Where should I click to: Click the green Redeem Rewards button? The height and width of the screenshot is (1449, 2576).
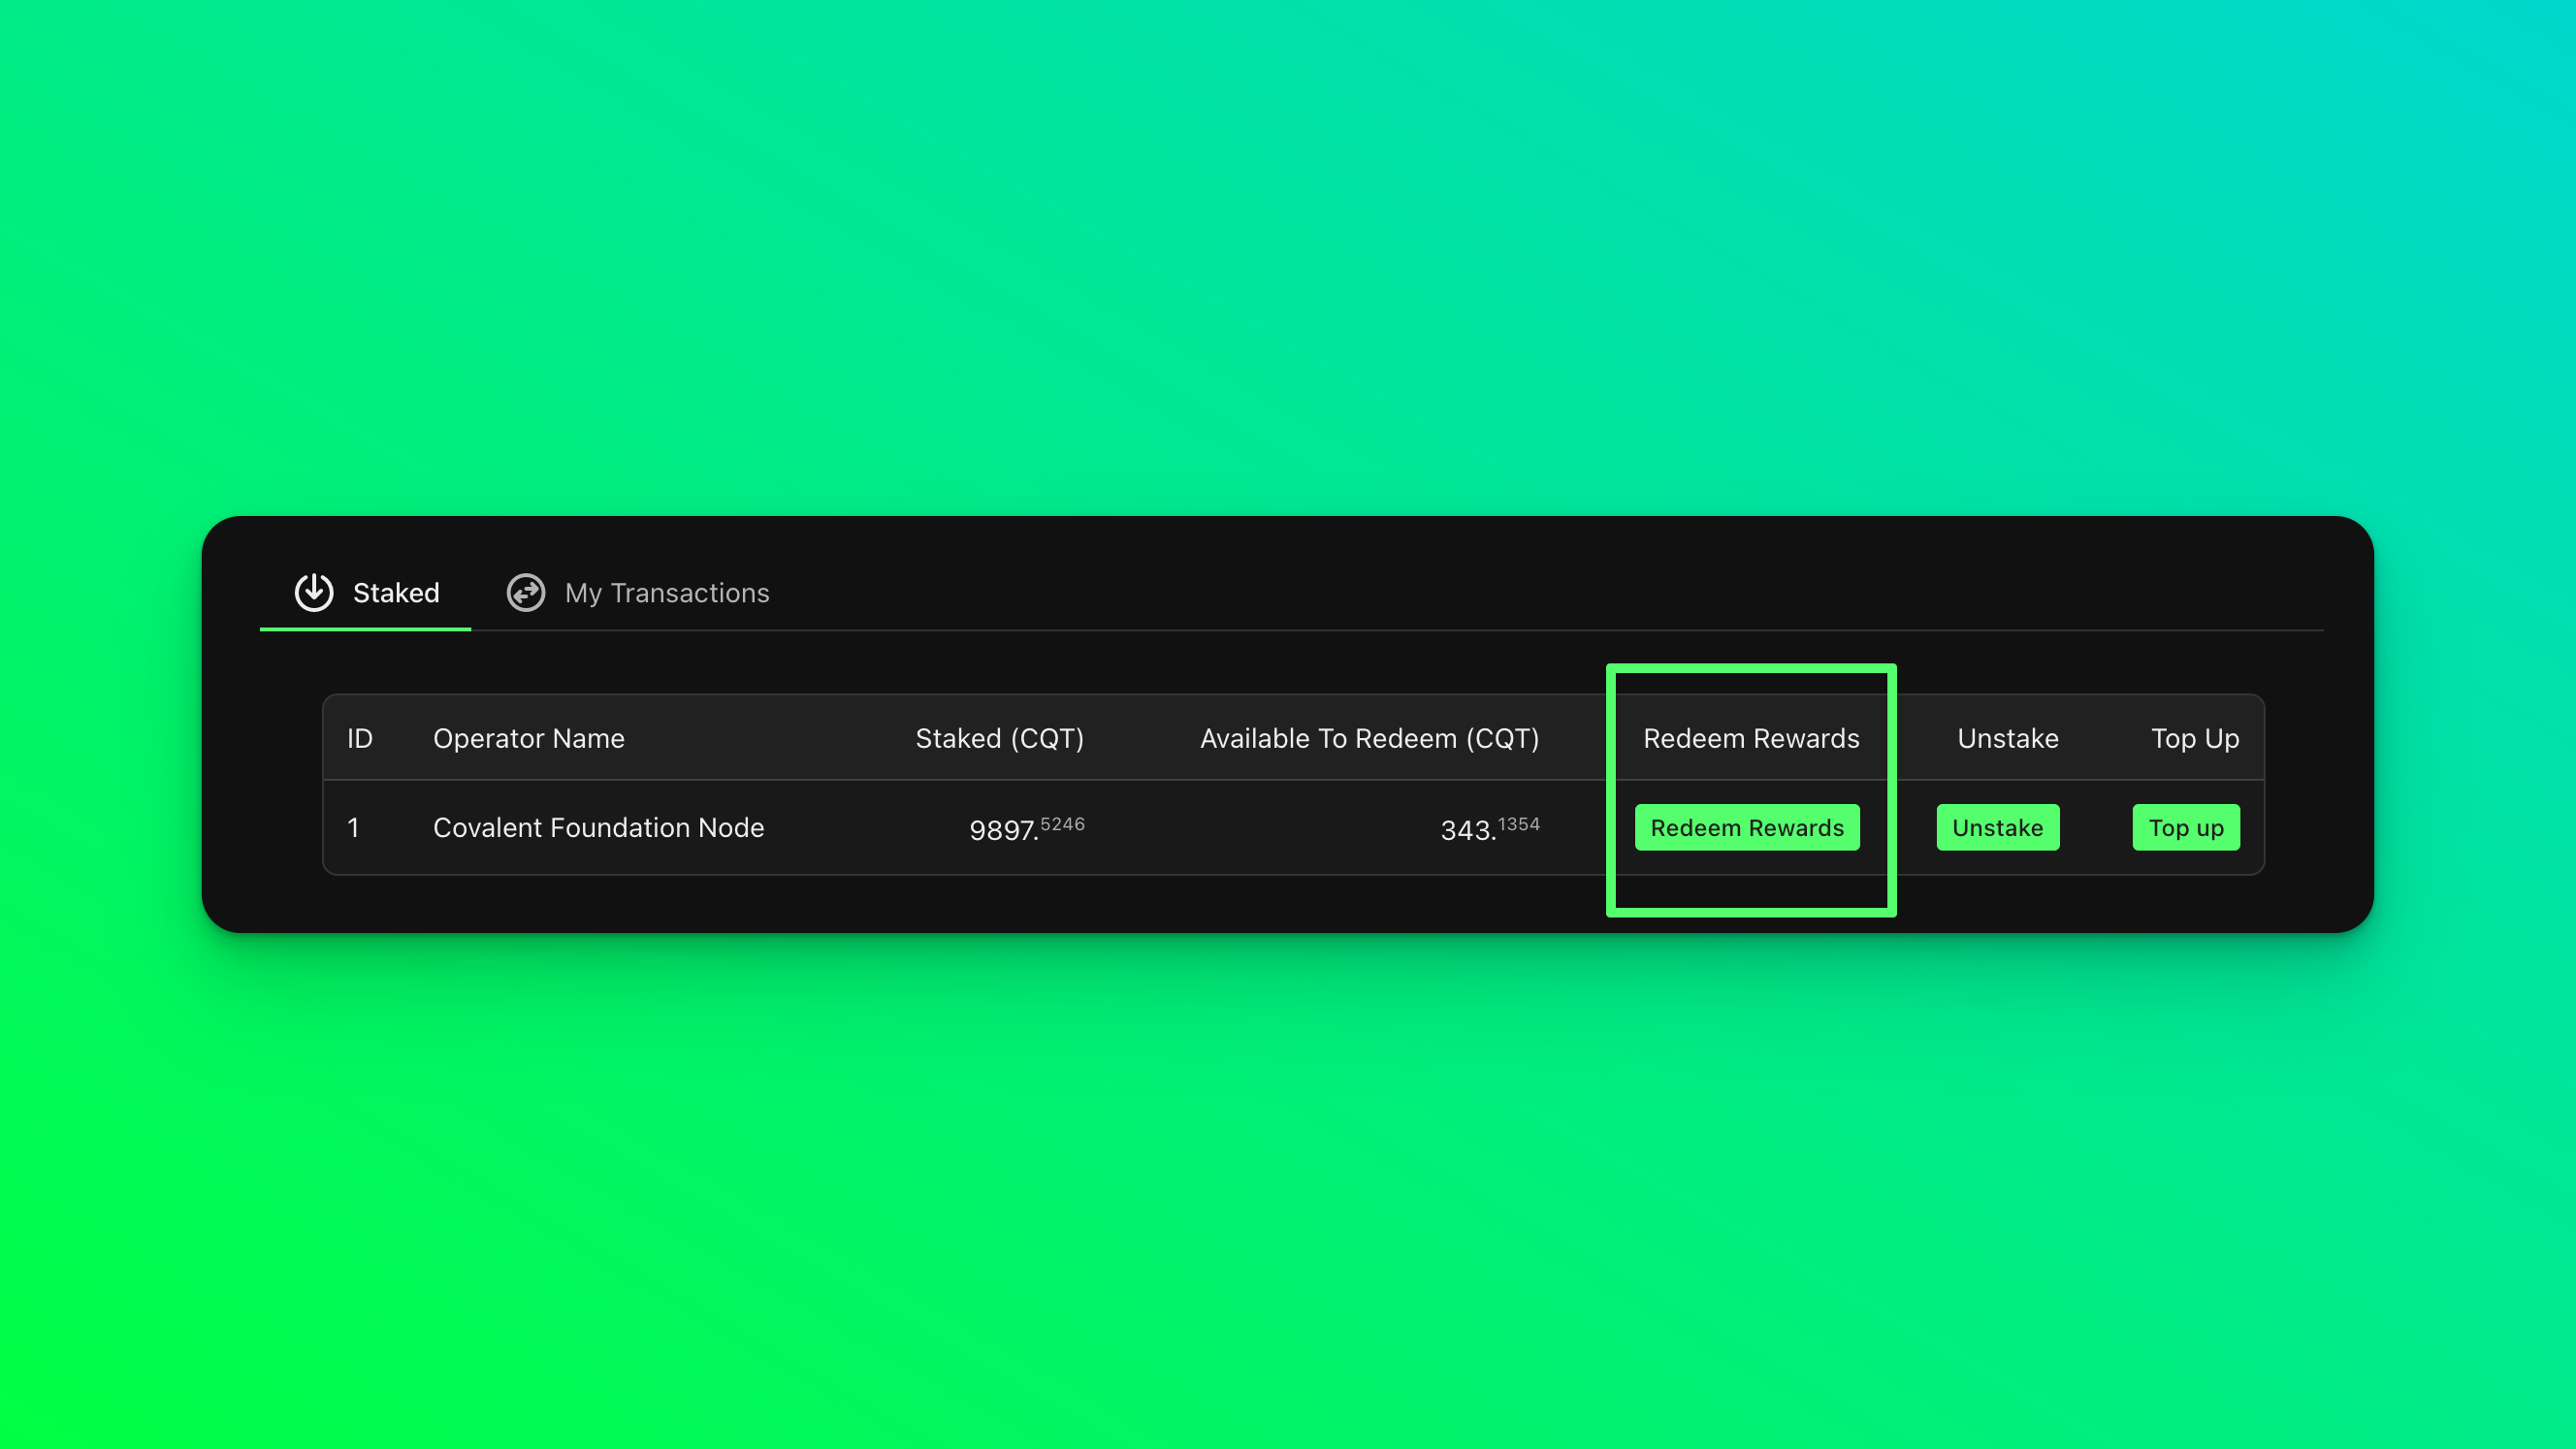tap(1747, 828)
